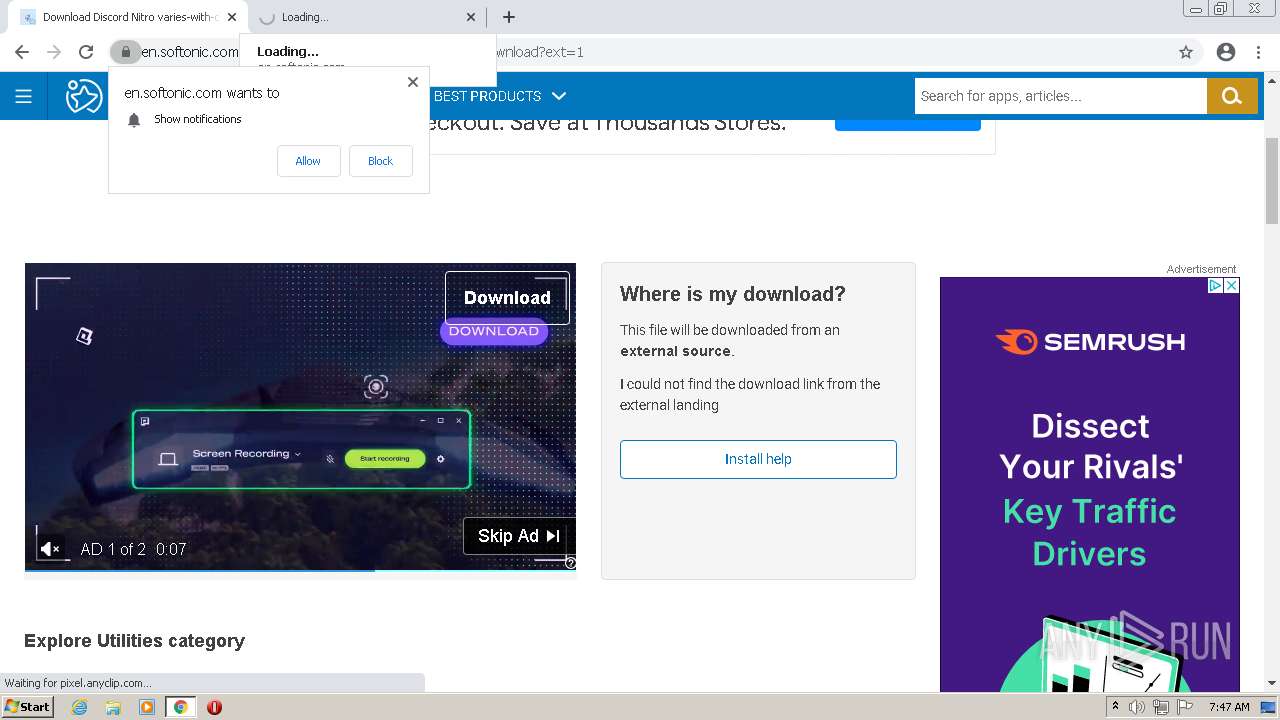The image size is (1280, 720).
Task: Click the 'Show notifications' bell text
Action: tap(198, 119)
